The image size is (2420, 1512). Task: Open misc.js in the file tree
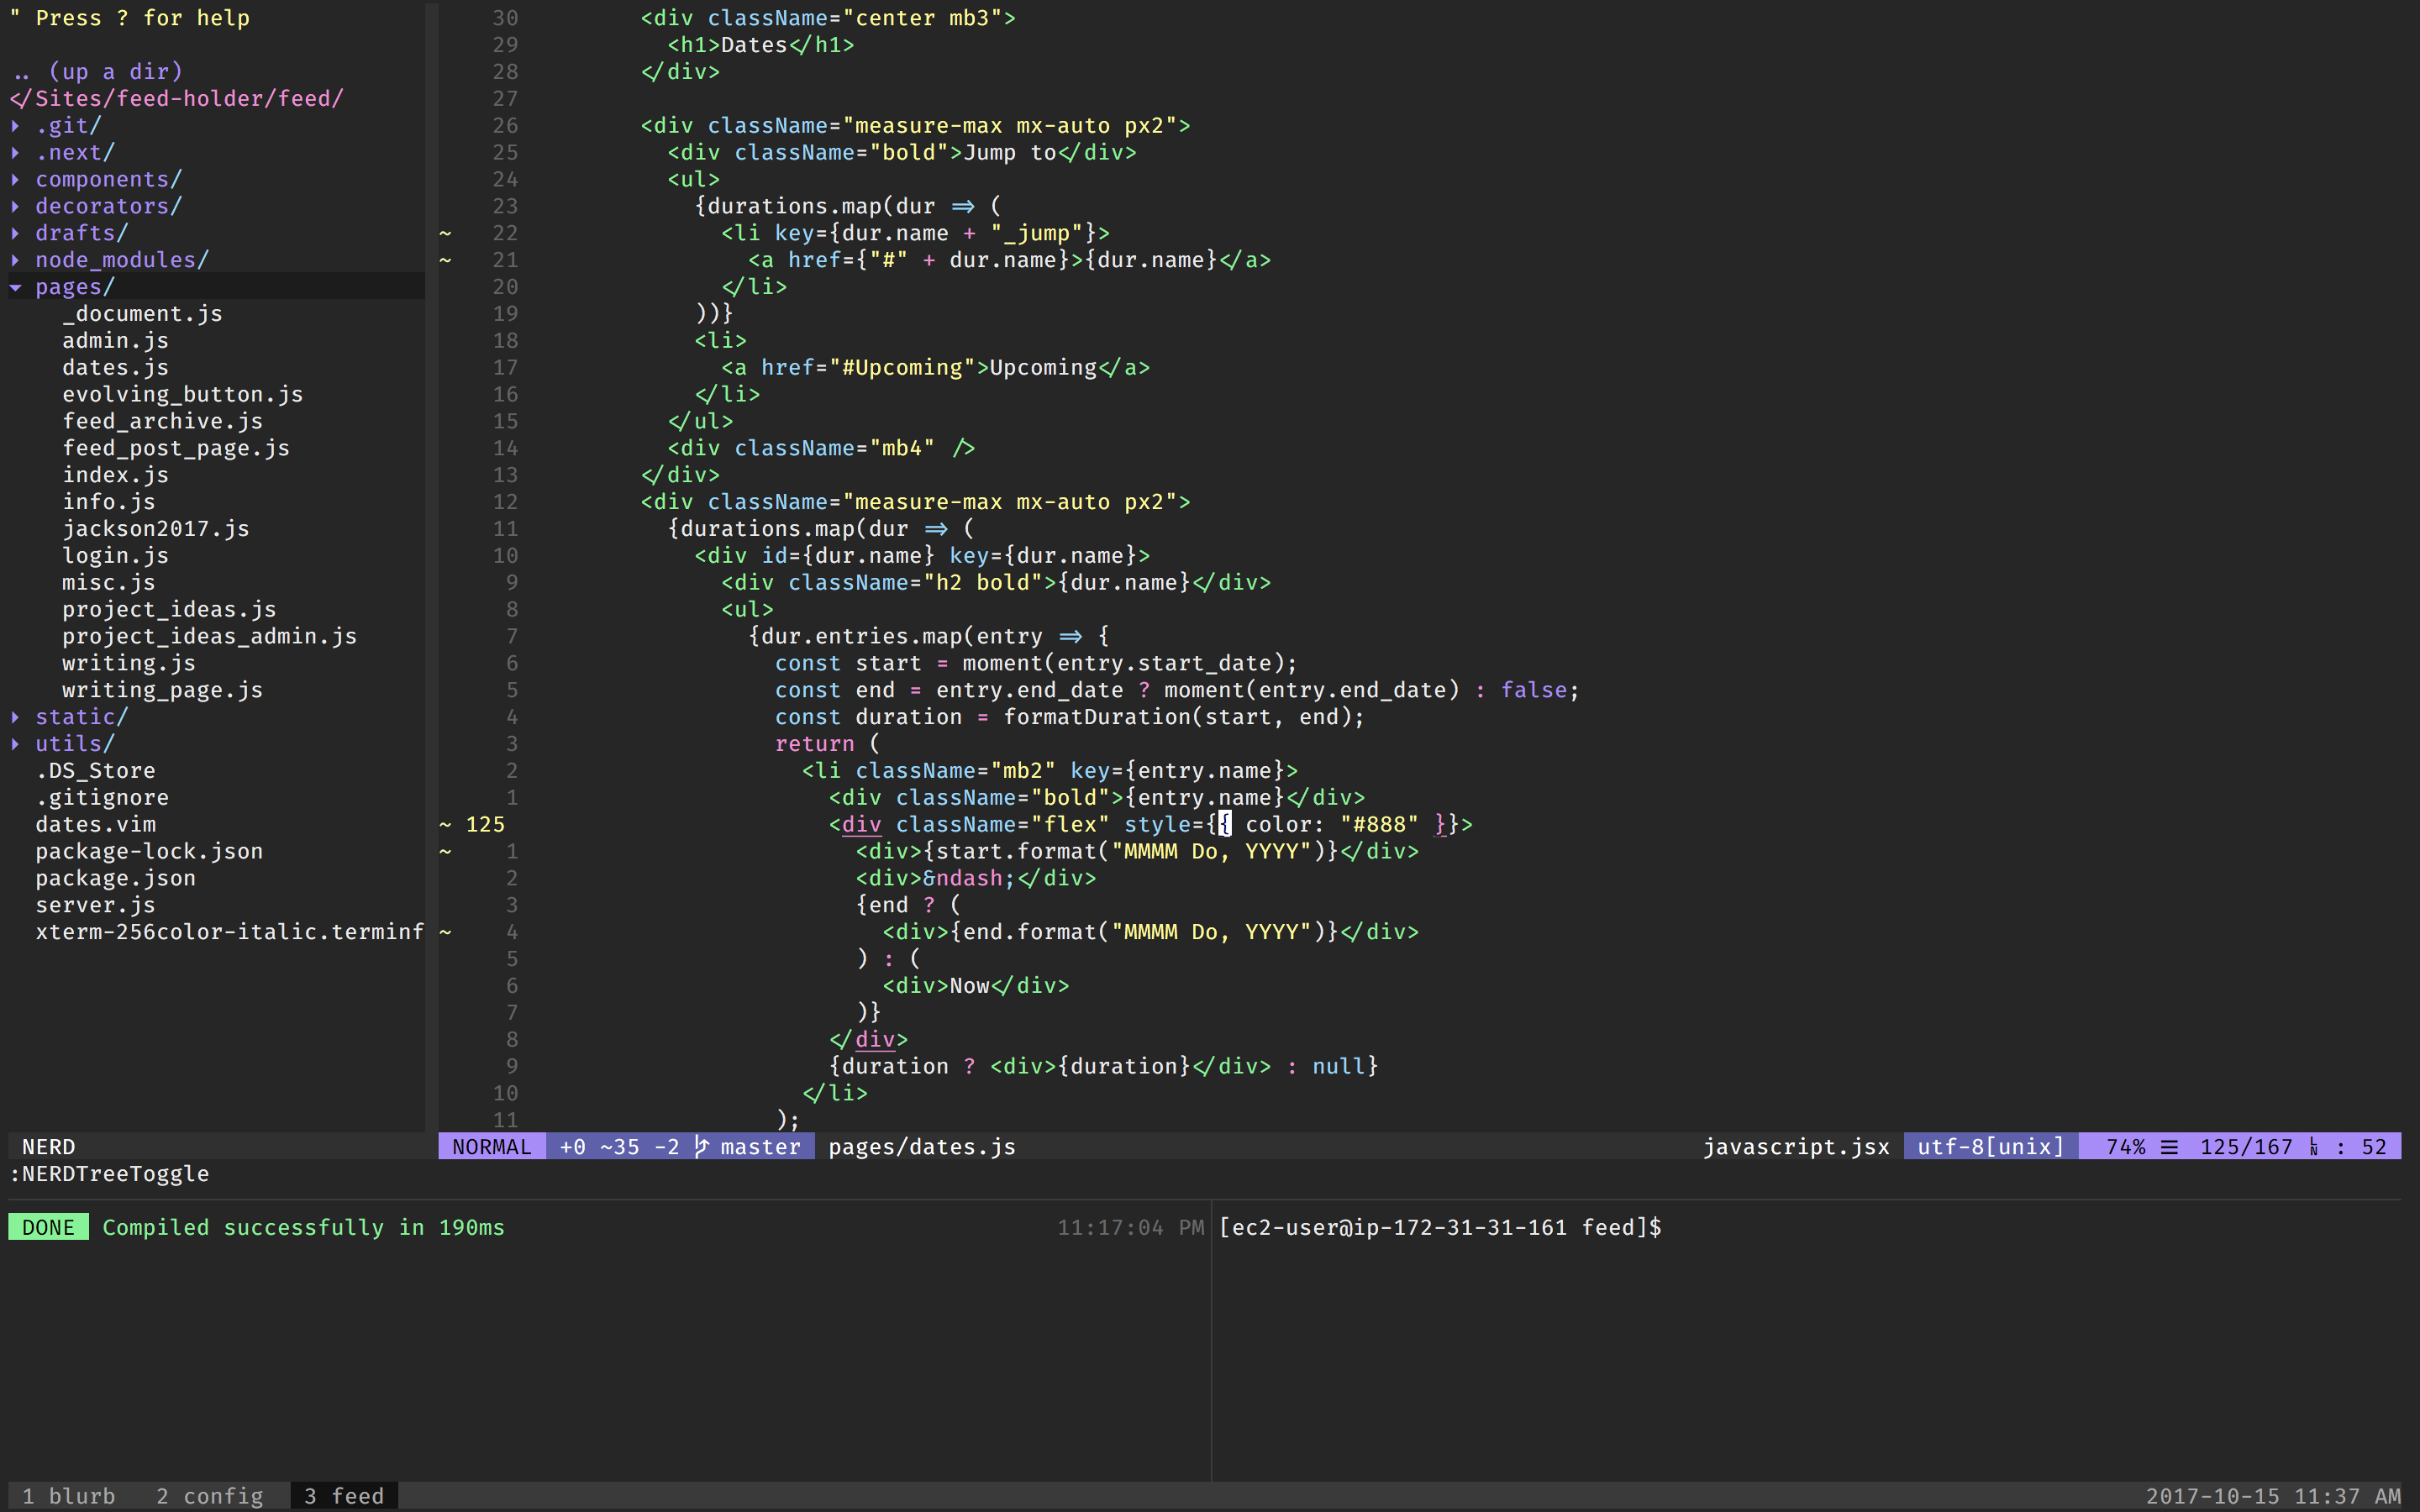[109, 583]
